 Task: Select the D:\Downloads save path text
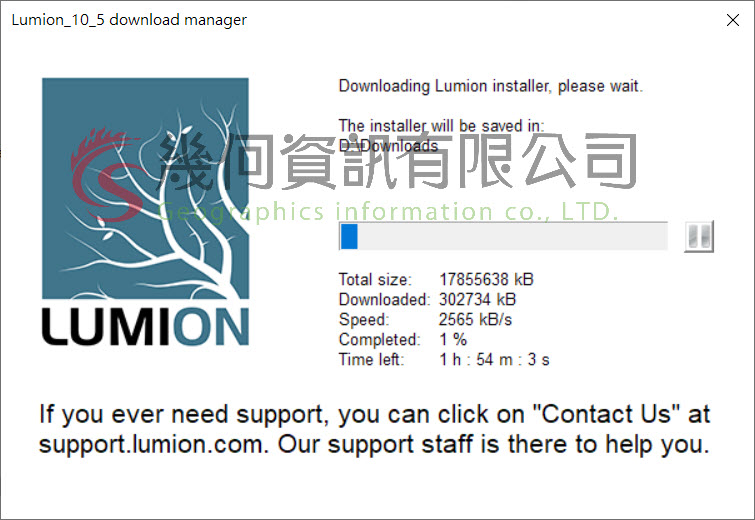[388, 145]
